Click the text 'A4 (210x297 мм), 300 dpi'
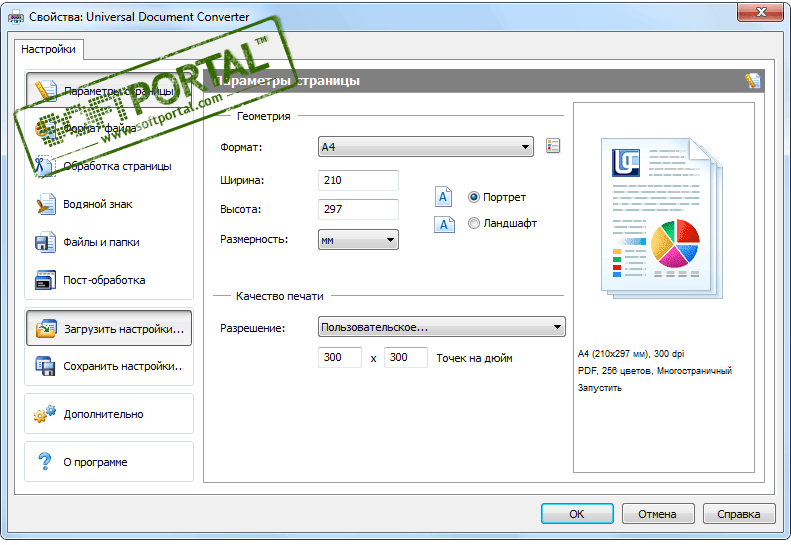 click(631, 354)
